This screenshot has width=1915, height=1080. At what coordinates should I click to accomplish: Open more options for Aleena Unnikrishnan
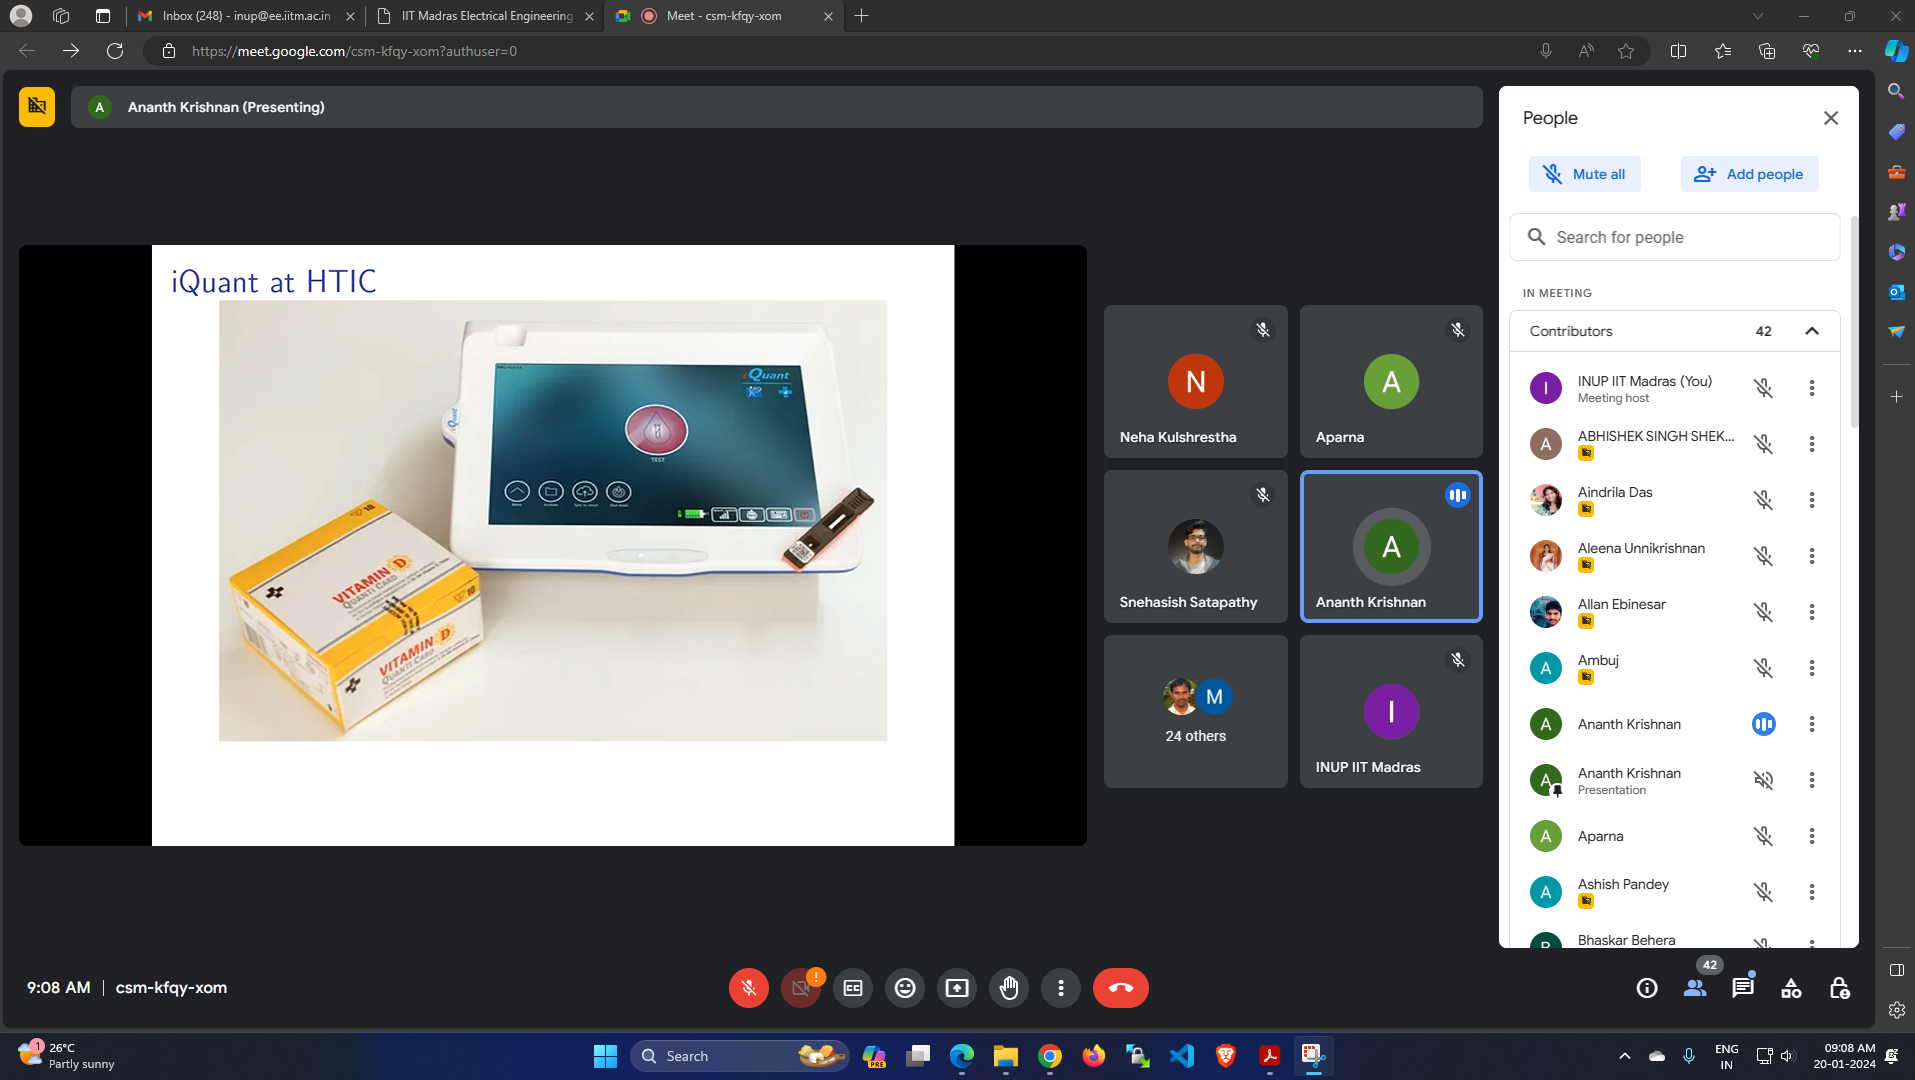(1812, 556)
